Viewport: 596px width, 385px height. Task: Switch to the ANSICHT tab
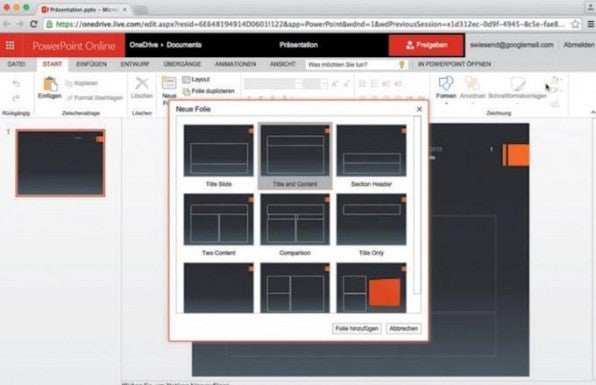283,64
